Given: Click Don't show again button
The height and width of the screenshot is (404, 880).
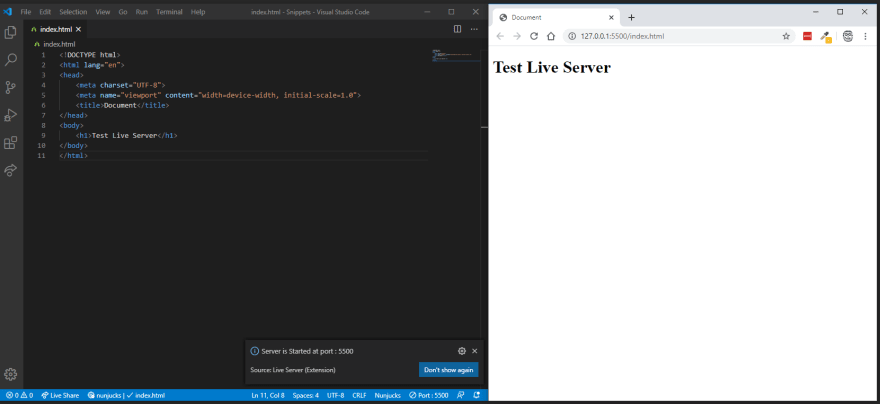Looking at the screenshot, I should pyautogui.click(x=448, y=370).
